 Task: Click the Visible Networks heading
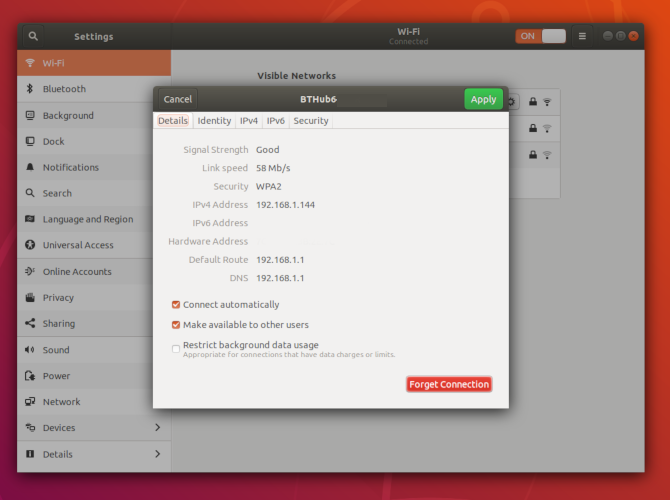pos(297,76)
